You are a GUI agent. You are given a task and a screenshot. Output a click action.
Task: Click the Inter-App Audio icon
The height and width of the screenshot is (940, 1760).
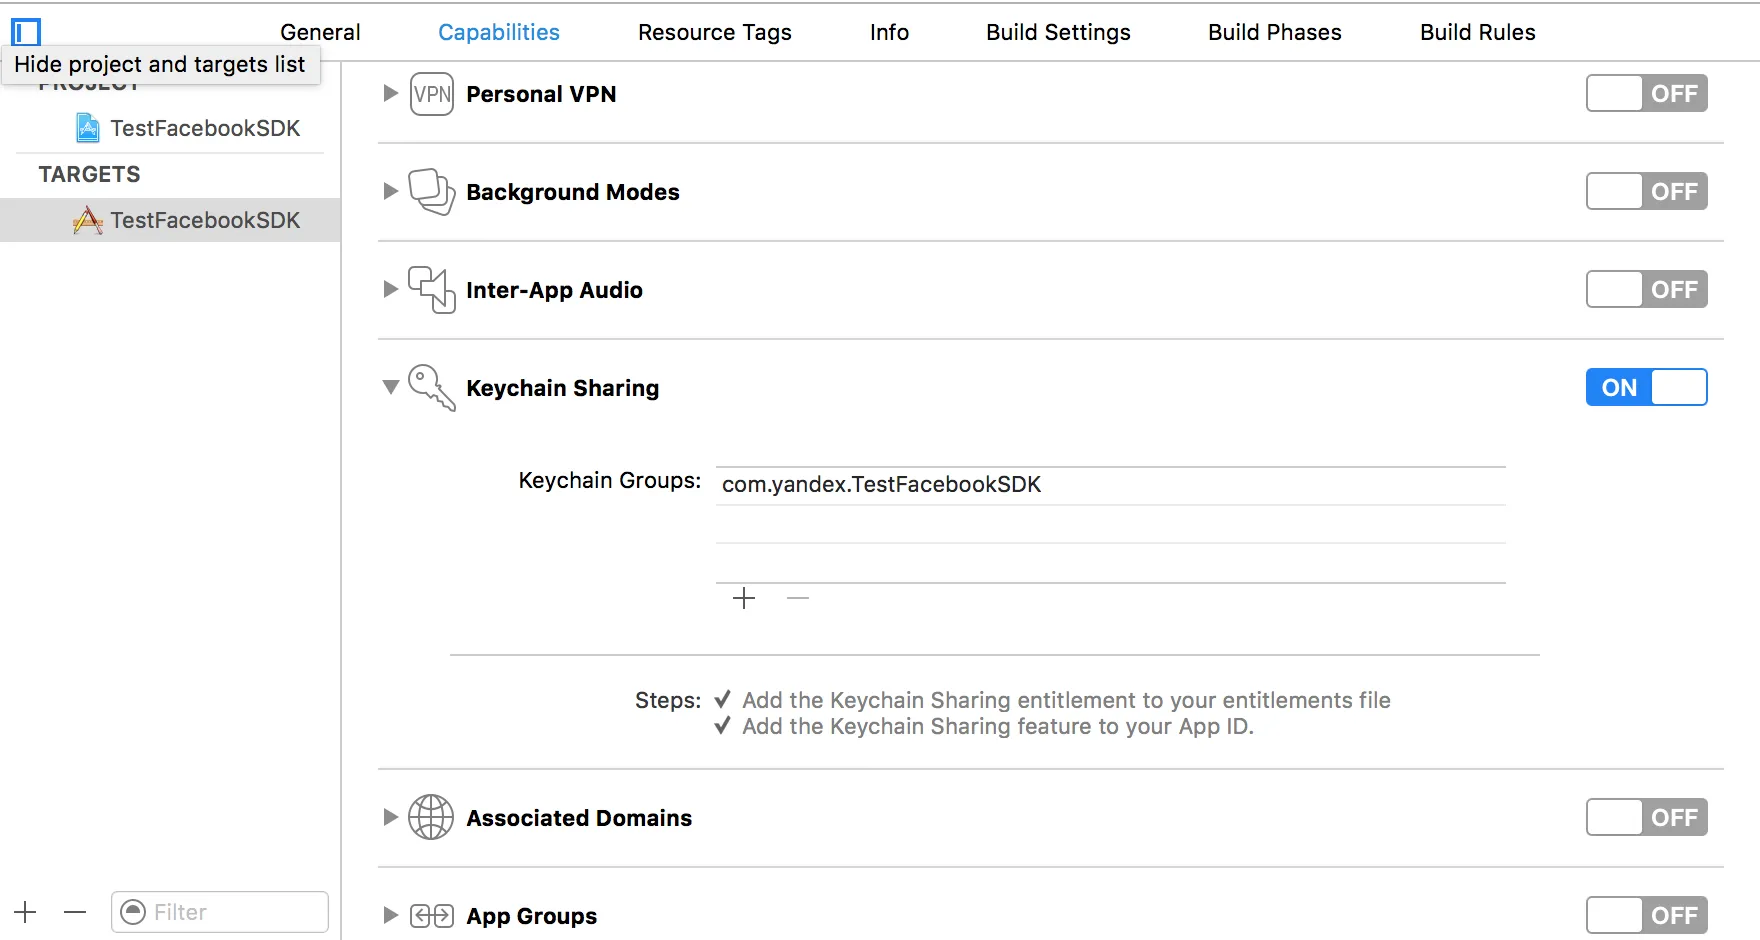click(432, 290)
